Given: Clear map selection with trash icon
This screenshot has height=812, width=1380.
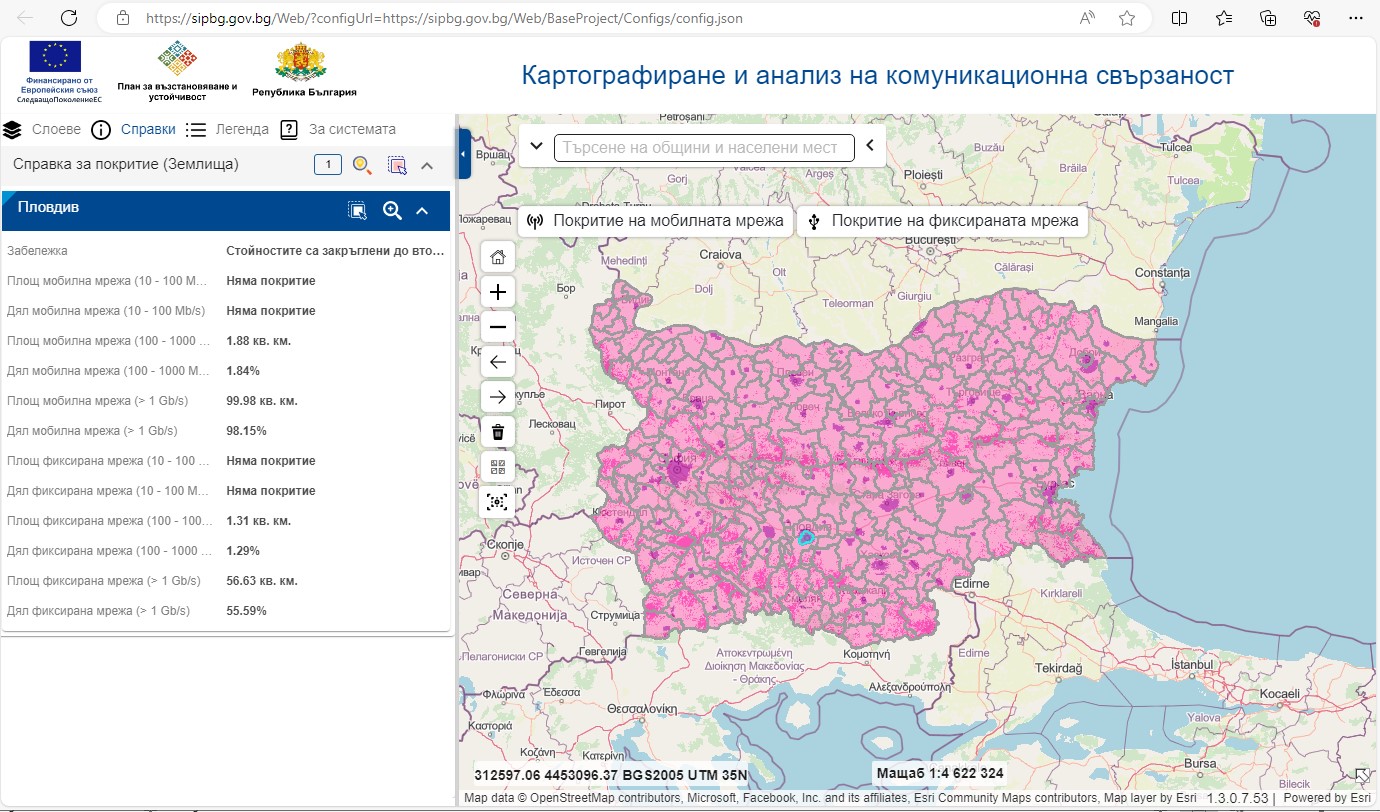Looking at the screenshot, I should click(498, 432).
